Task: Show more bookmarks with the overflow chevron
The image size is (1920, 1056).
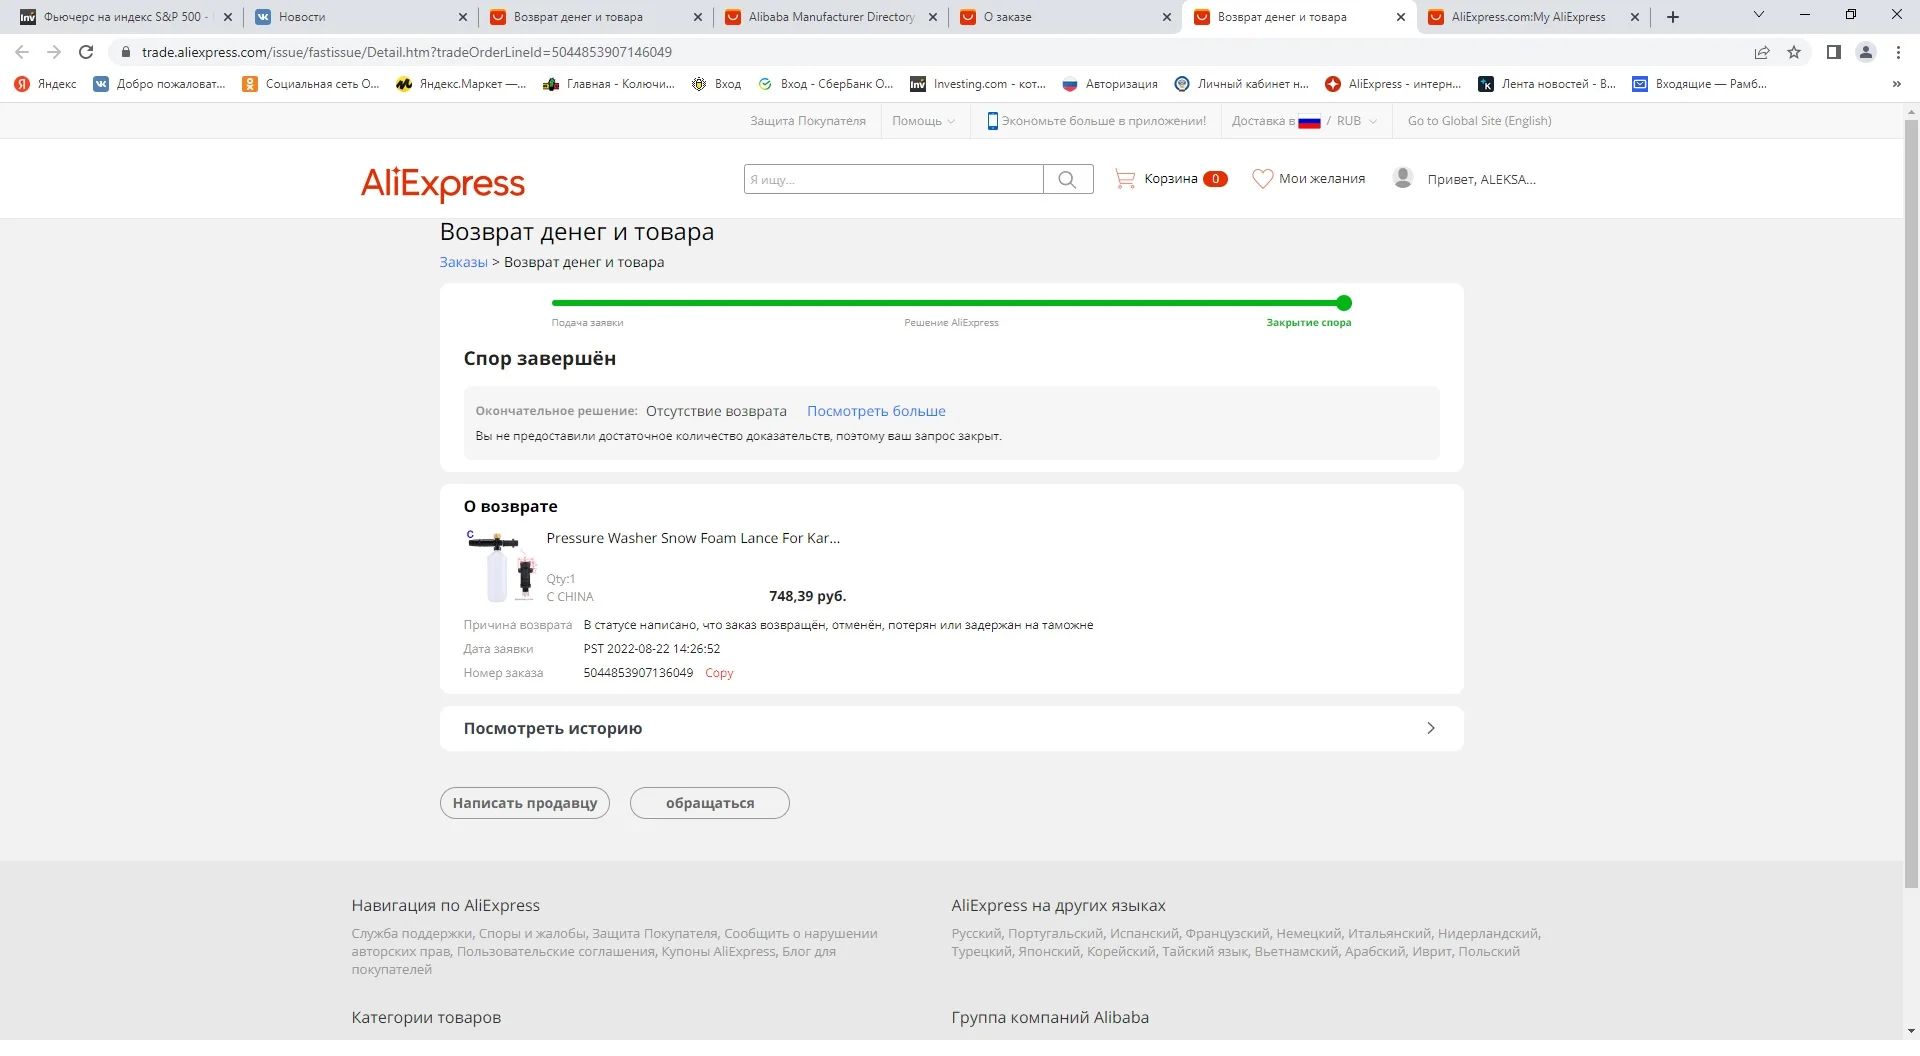Action: coord(1896,84)
